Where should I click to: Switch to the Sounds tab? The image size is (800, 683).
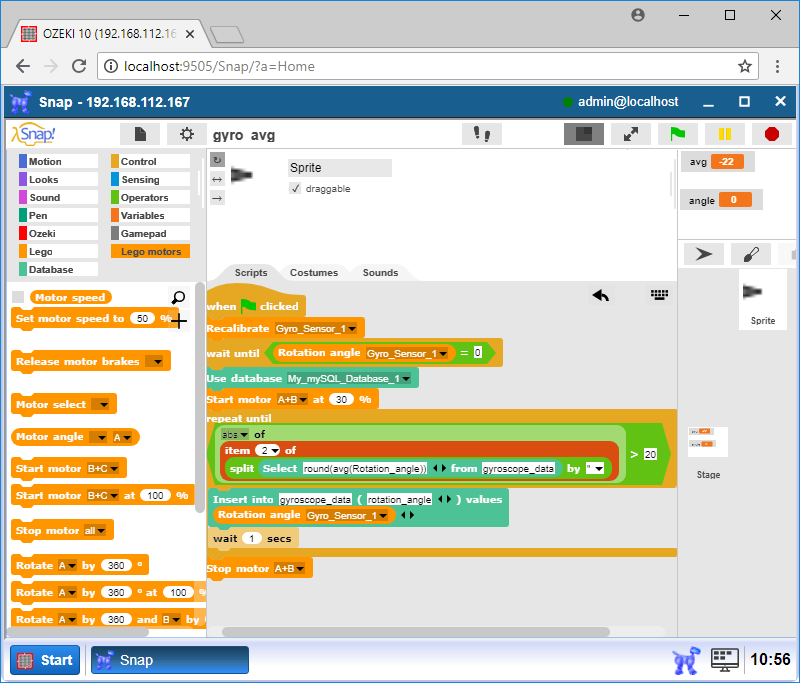(380, 272)
